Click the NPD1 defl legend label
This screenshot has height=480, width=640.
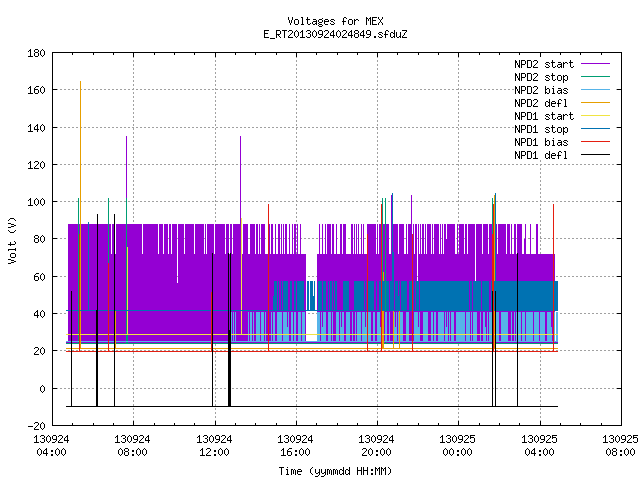click(541, 156)
